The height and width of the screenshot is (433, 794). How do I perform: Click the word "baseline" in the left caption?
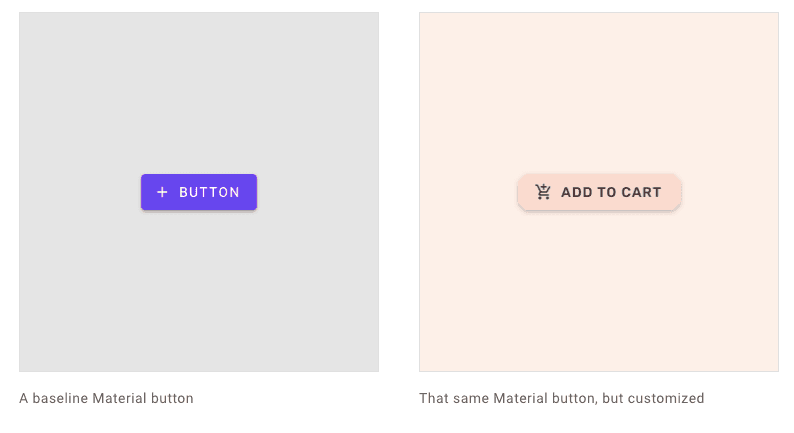coord(60,398)
